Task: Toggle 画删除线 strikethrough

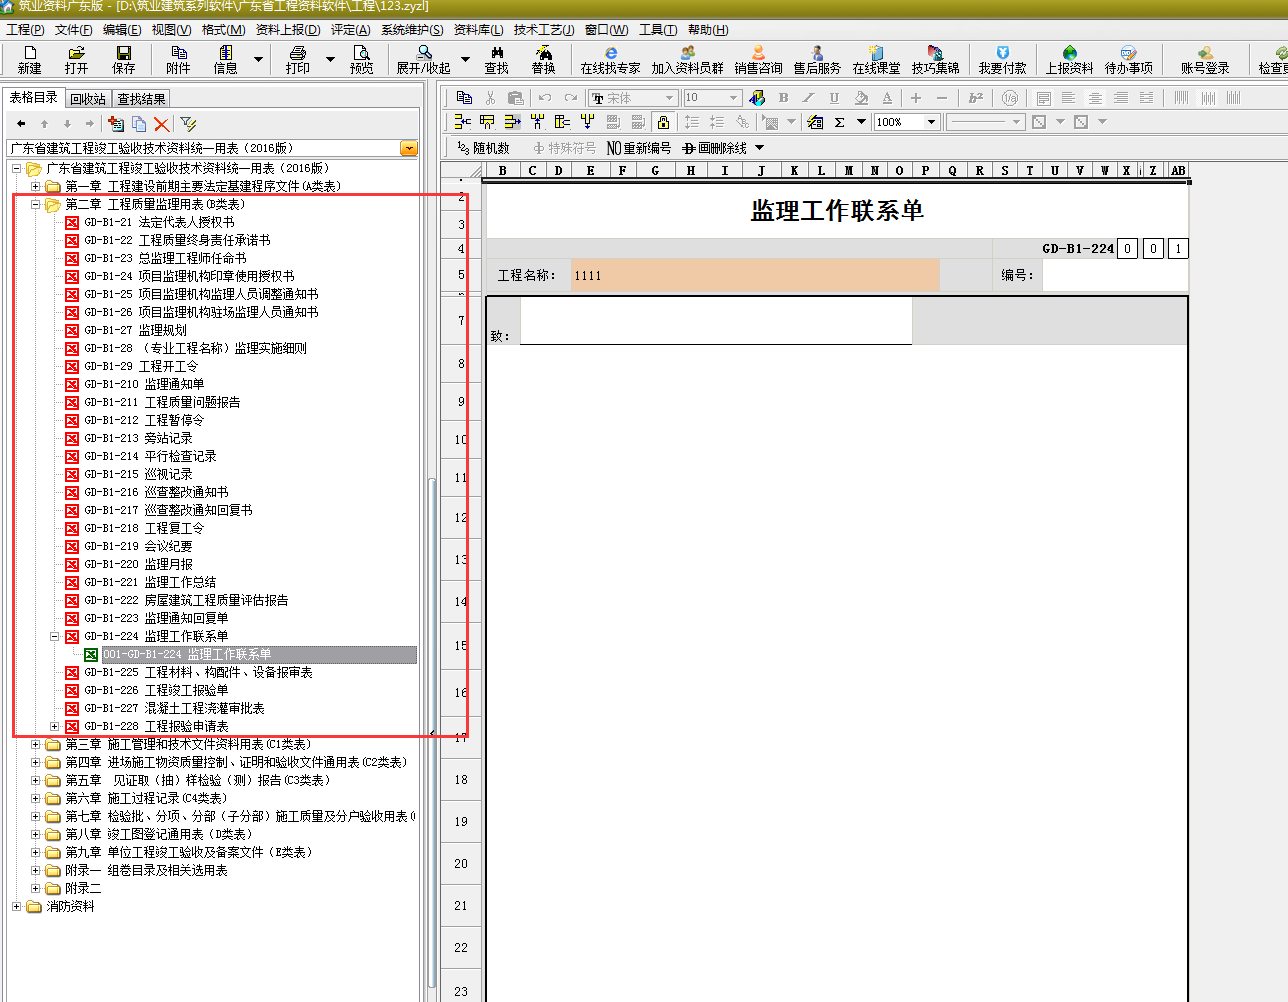Action: (714, 148)
